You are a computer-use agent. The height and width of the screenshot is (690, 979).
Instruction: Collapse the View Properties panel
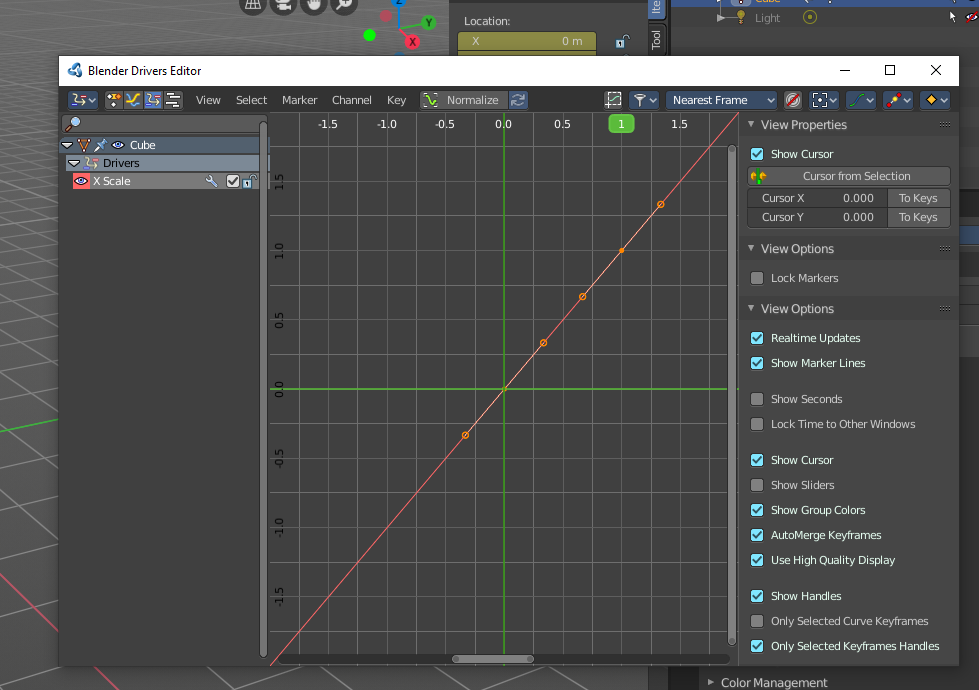751,124
